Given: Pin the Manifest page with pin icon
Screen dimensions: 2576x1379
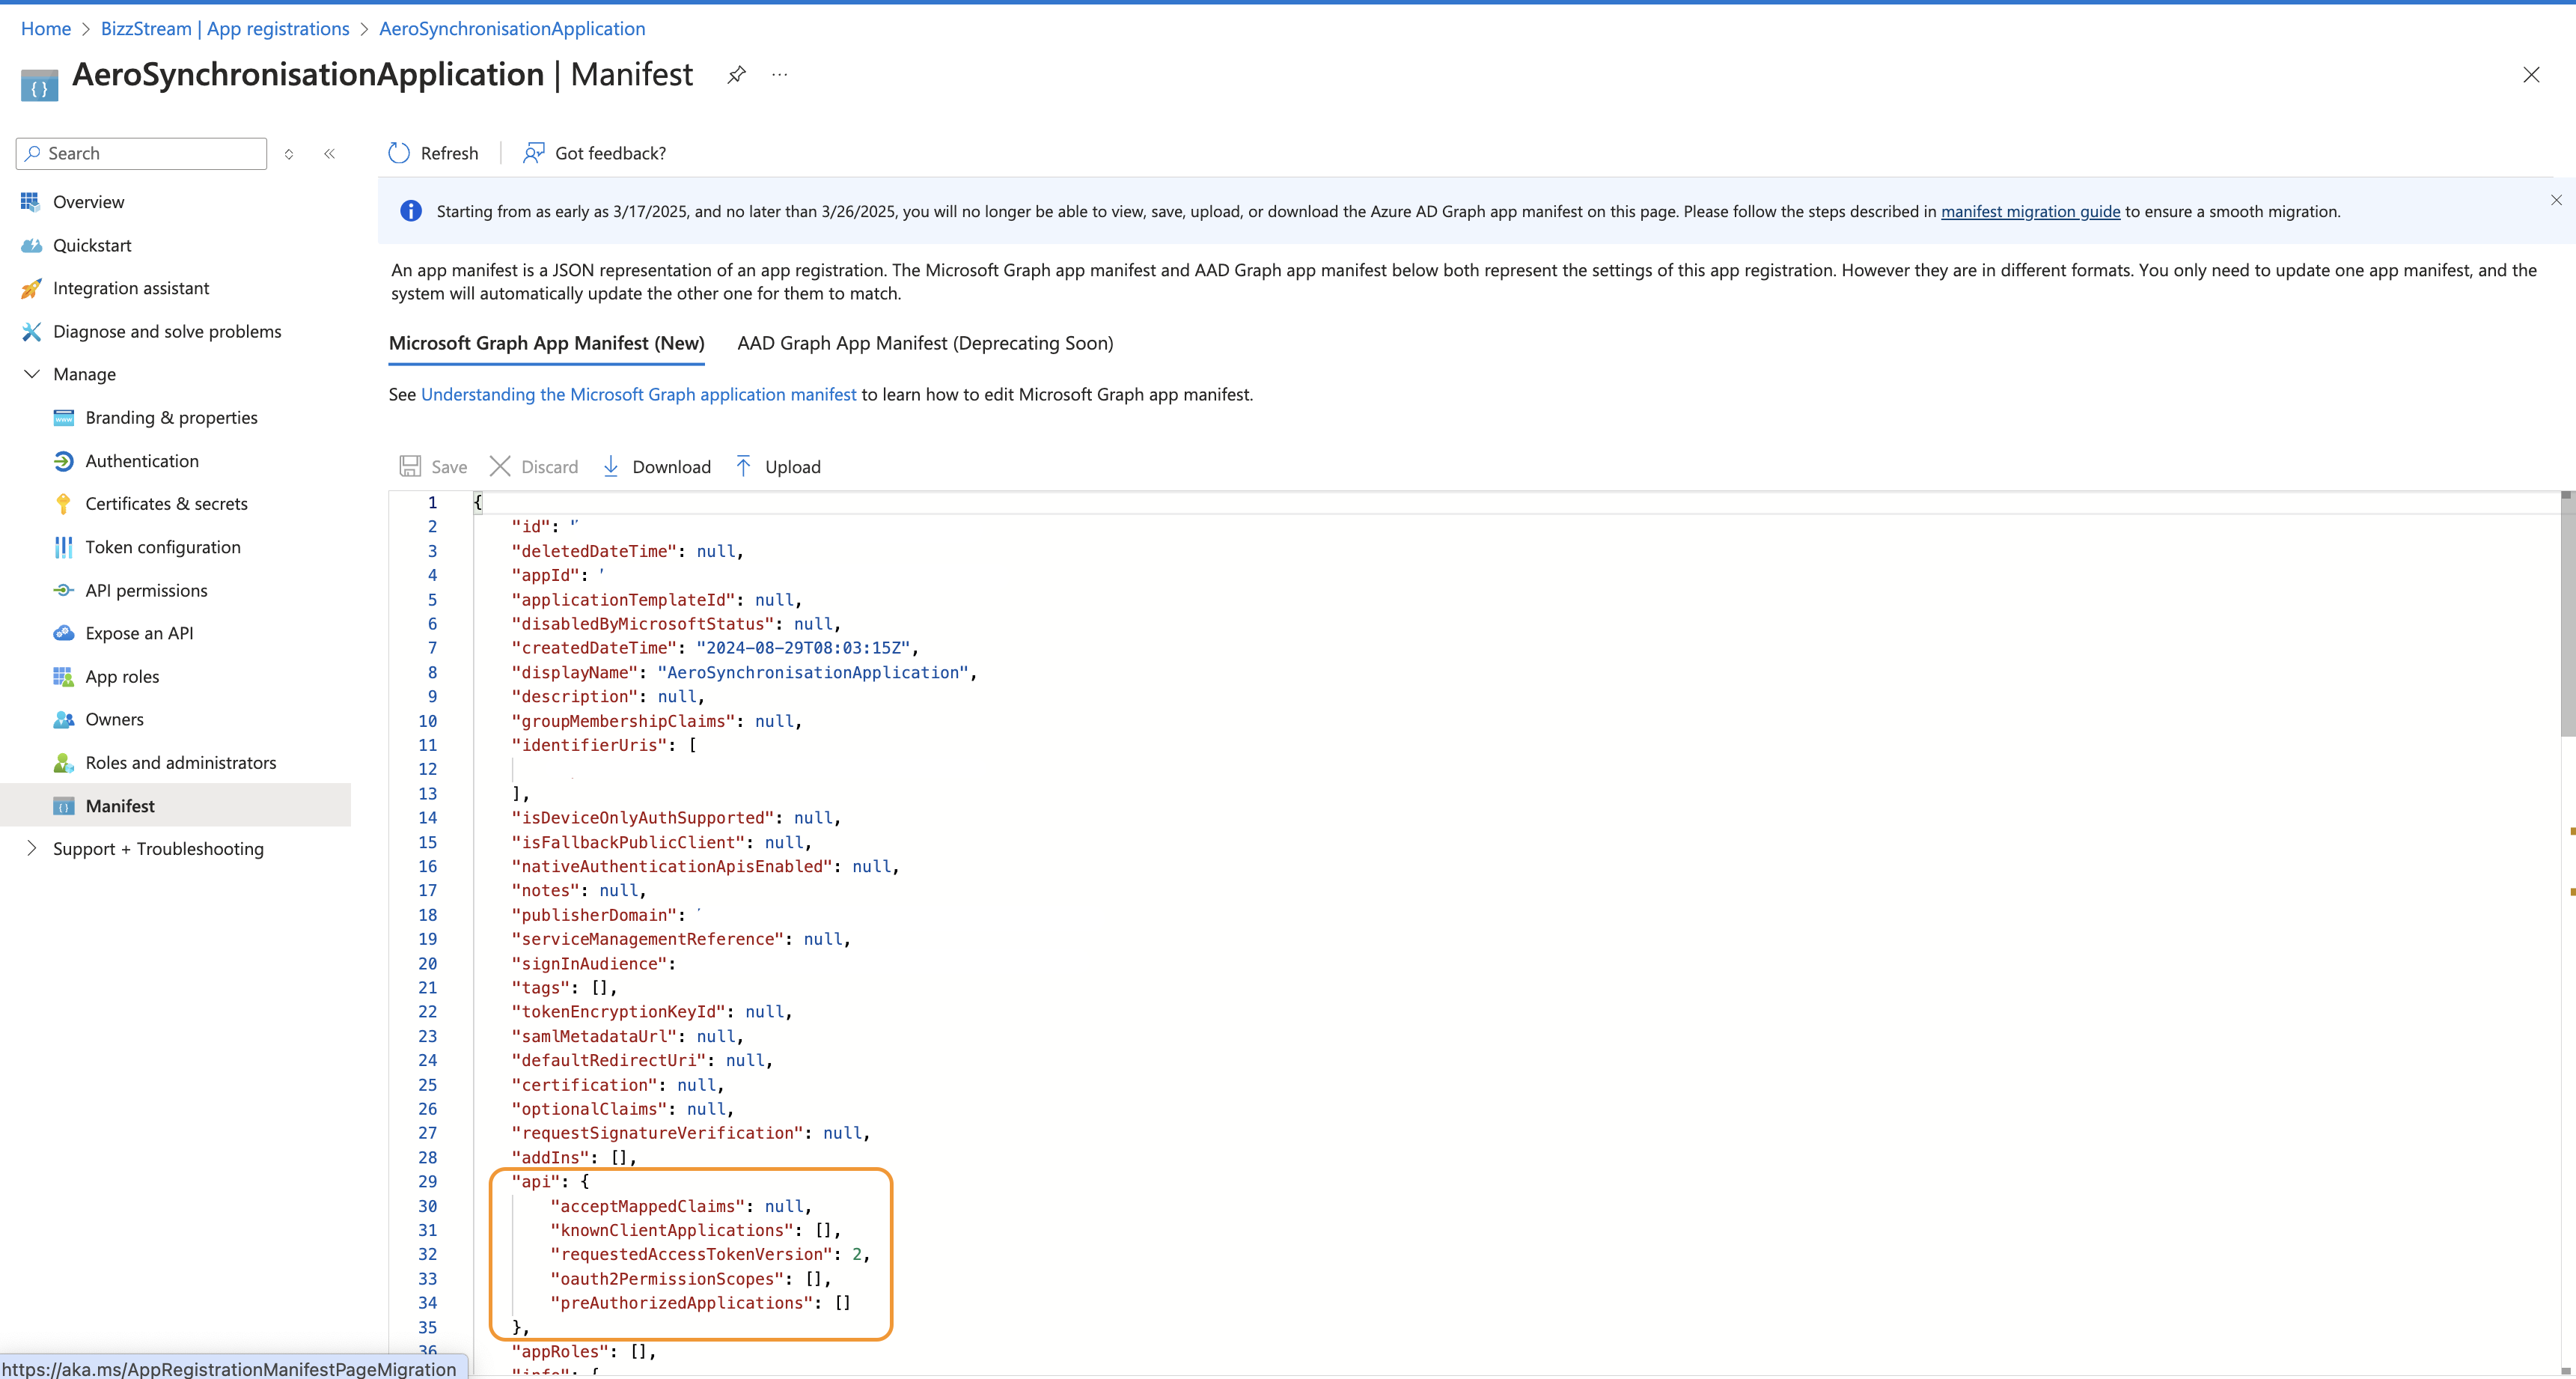Looking at the screenshot, I should [x=736, y=75].
